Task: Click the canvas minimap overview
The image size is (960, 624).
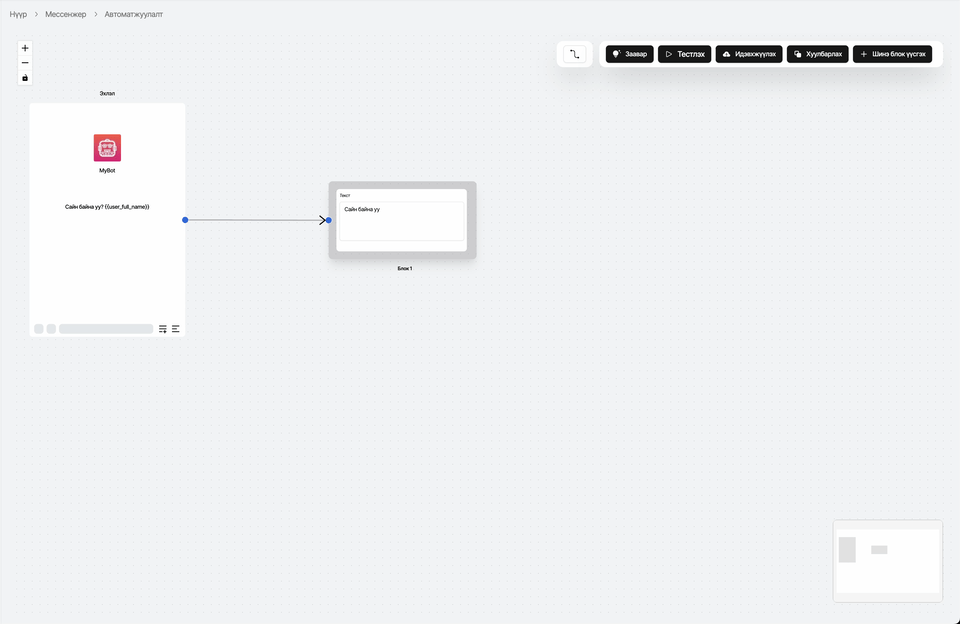Action: pyautogui.click(x=887, y=561)
